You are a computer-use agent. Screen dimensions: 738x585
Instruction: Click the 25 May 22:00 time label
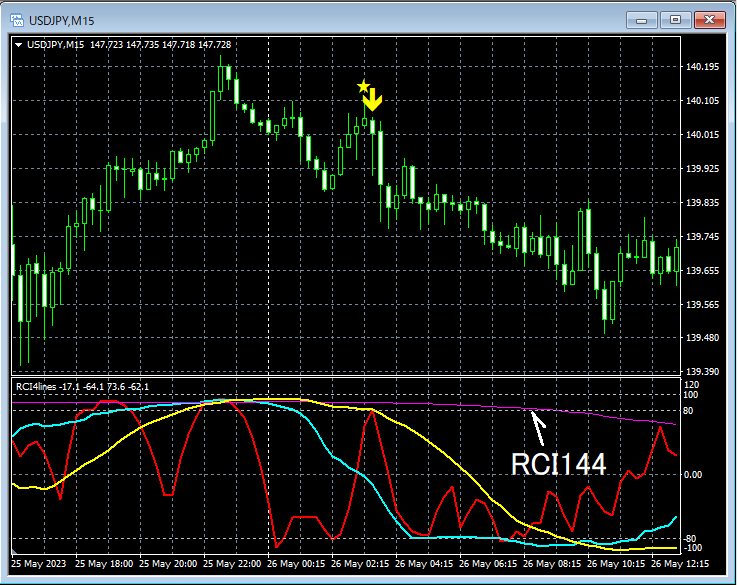tap(232, 563)
